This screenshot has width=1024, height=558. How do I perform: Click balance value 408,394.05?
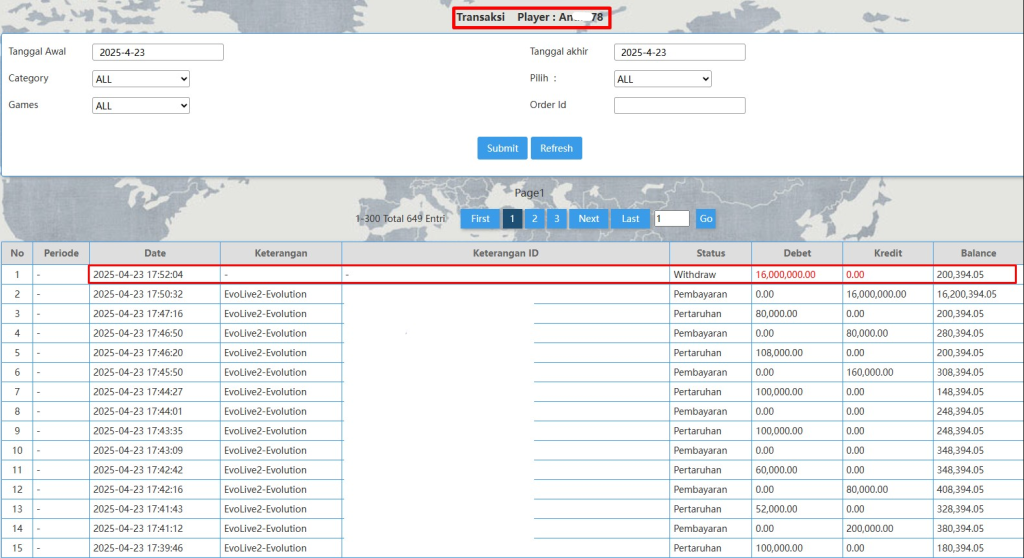[x=960, y=489]
